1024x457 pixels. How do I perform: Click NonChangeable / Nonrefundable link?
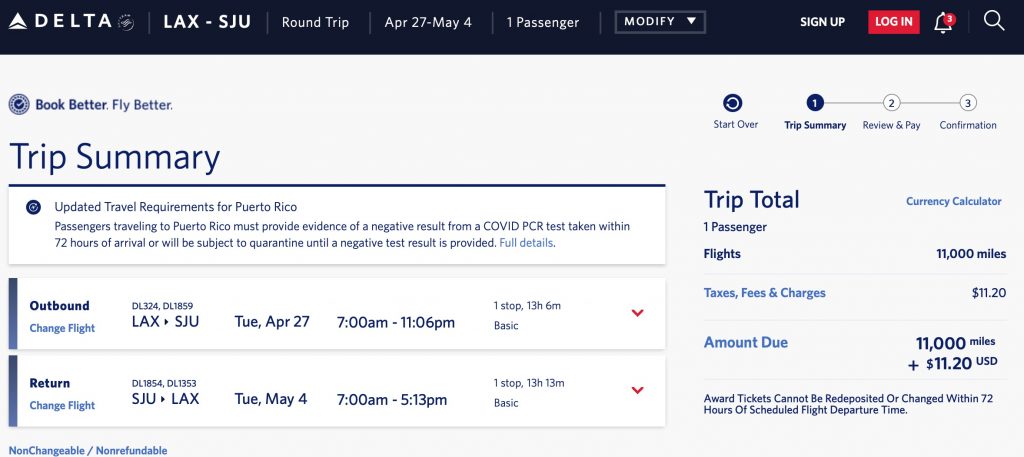tap(88, 450)
